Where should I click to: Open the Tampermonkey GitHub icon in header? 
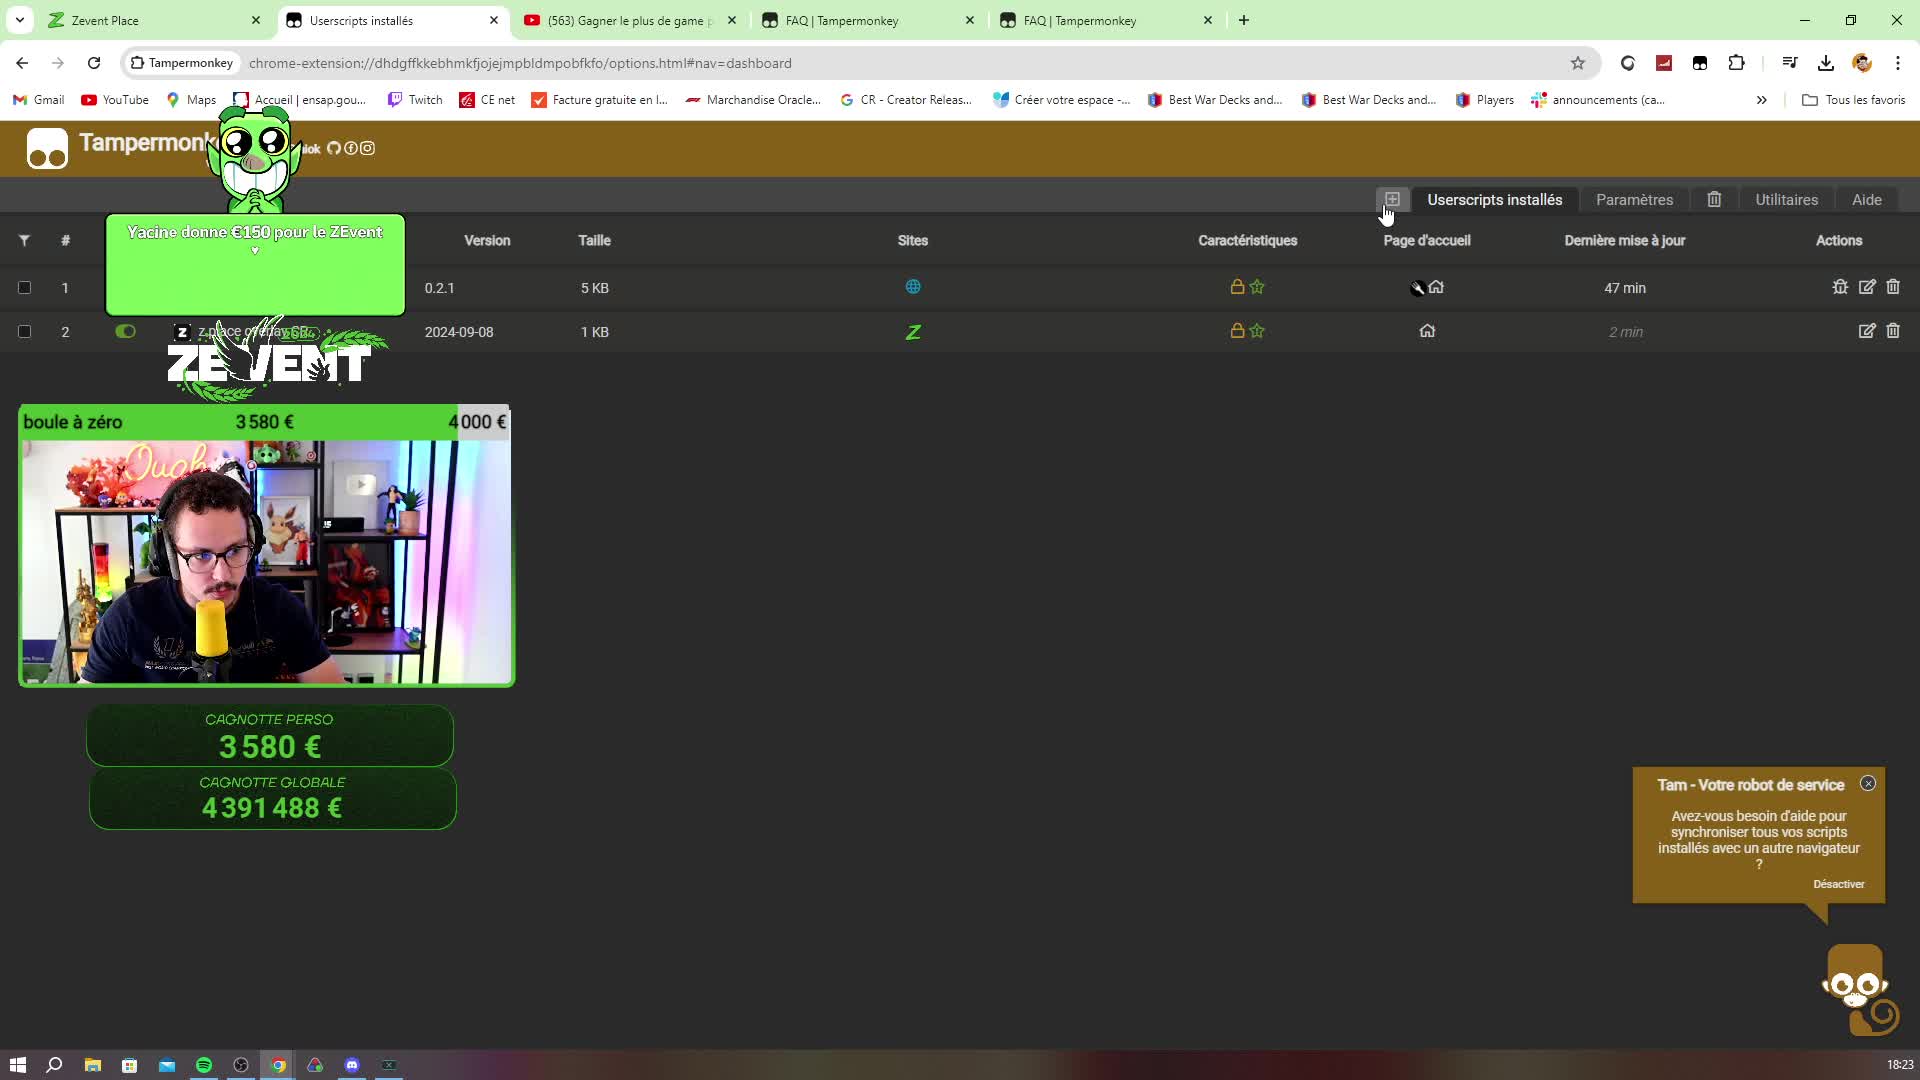(334, 148)
